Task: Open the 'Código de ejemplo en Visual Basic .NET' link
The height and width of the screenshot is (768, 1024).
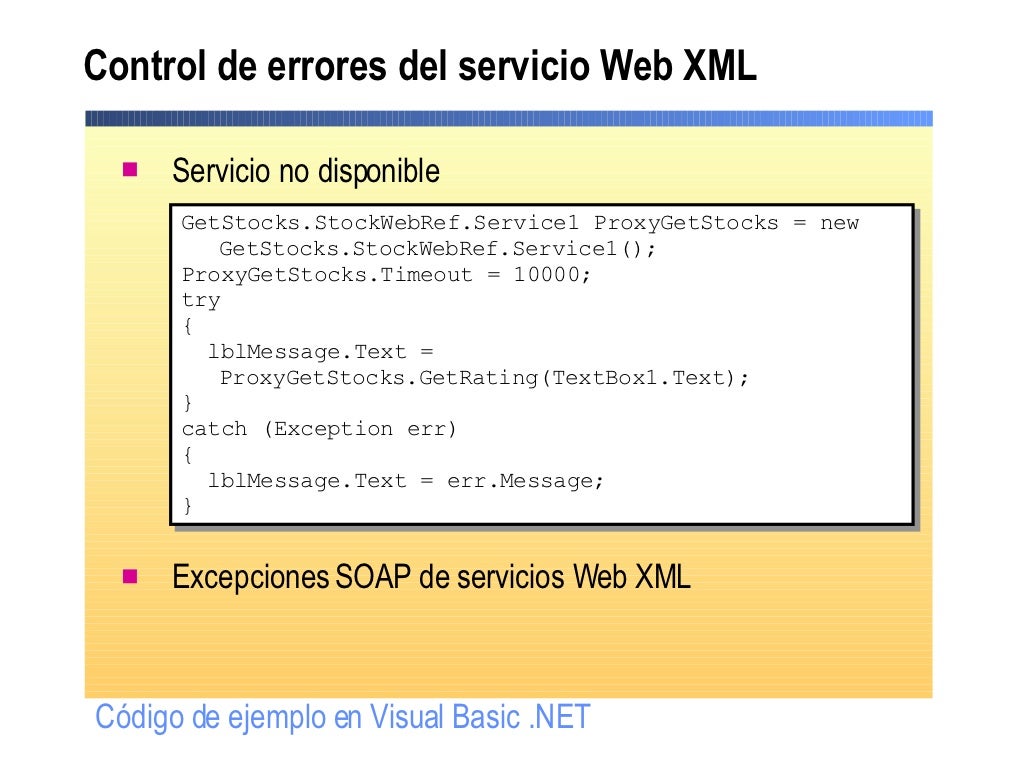Action: tap(343, 717)
